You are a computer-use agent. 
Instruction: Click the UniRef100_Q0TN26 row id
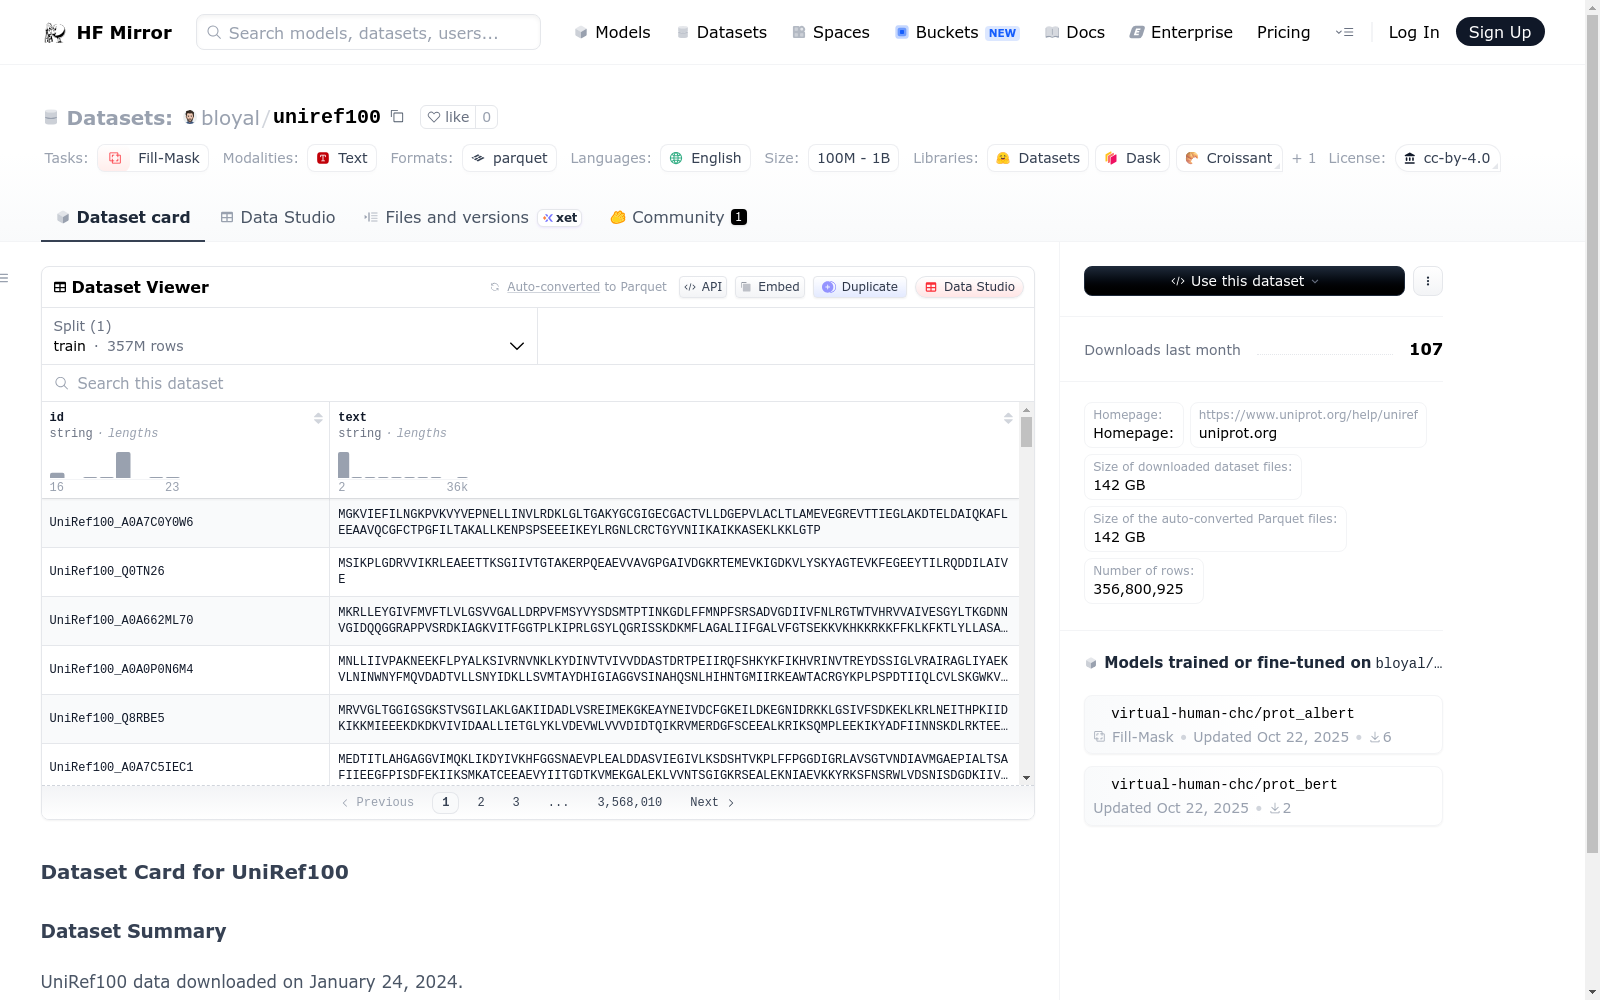(107, 571)
